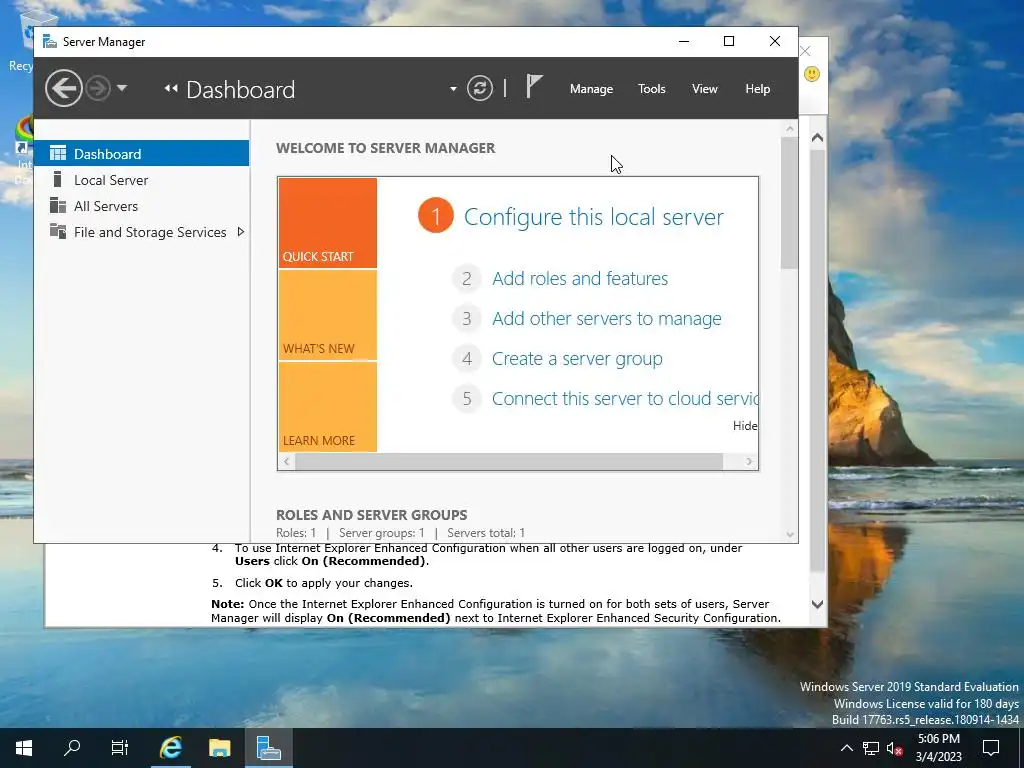This screenshot has width=1024, height=768.
Task: Open the Recycle Bin desktop icon
Action: pos(20,40)
